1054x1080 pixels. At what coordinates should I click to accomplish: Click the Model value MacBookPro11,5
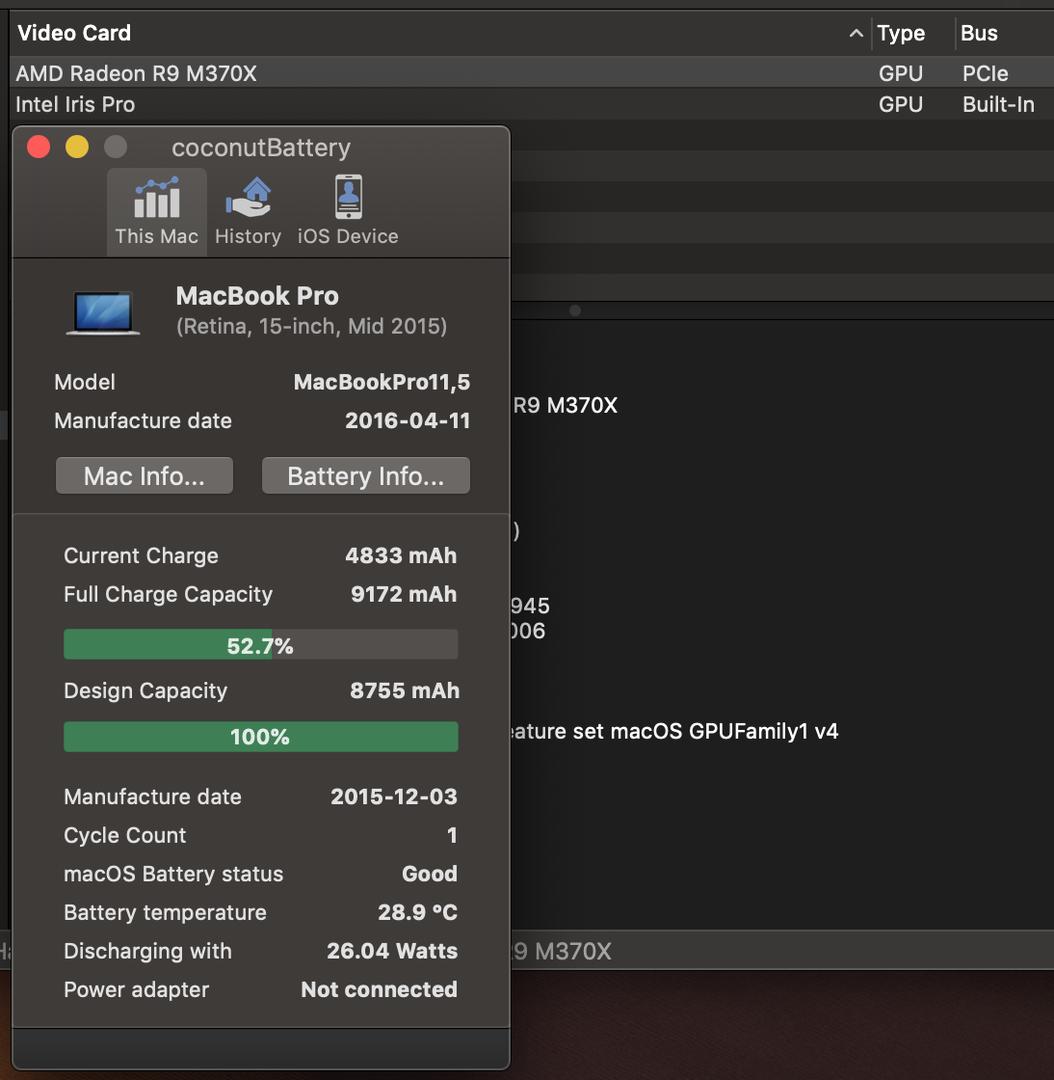(x=382, y=382)
